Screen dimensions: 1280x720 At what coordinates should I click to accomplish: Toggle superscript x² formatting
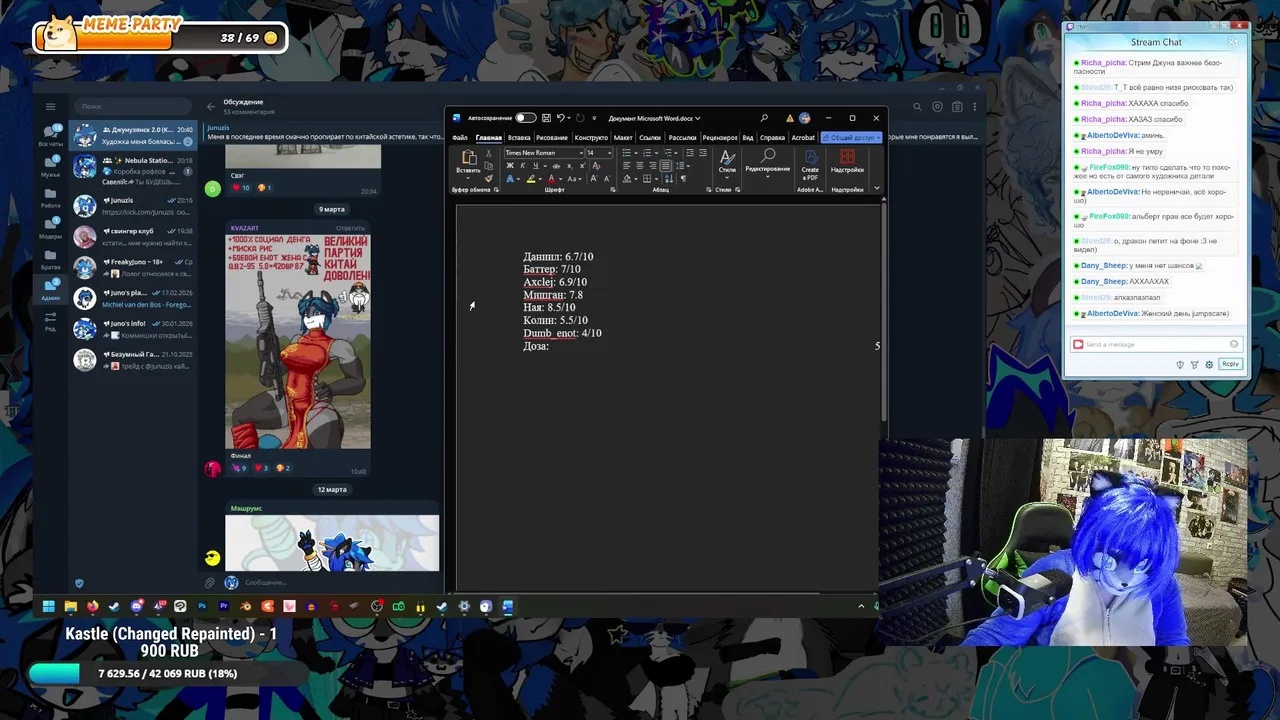pos(583,166)
